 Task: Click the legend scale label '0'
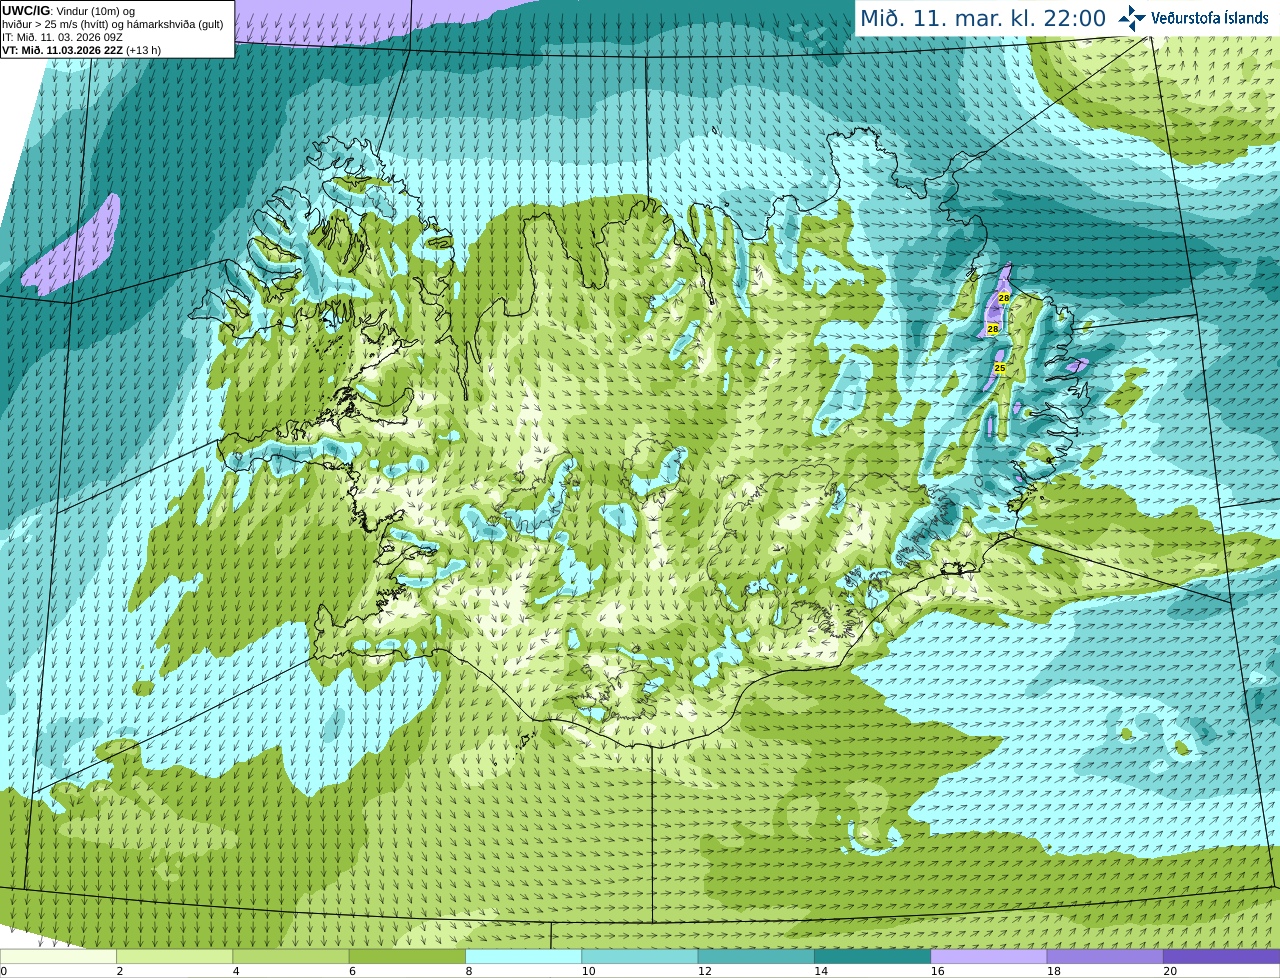(x=3, y=971)
